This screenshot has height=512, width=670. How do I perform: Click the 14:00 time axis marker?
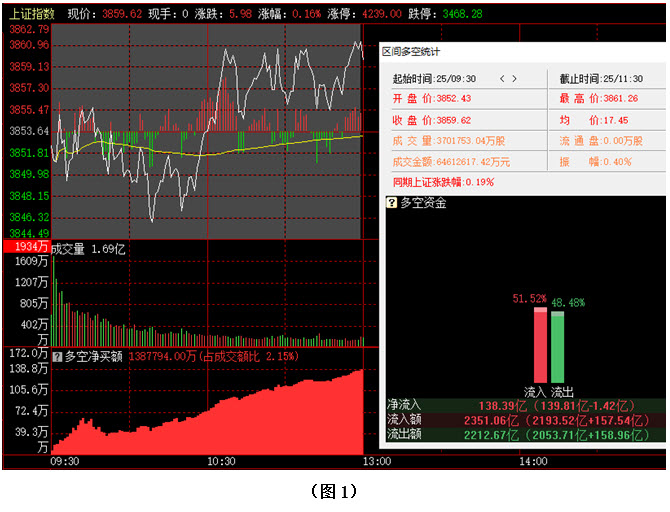point(533,461)
